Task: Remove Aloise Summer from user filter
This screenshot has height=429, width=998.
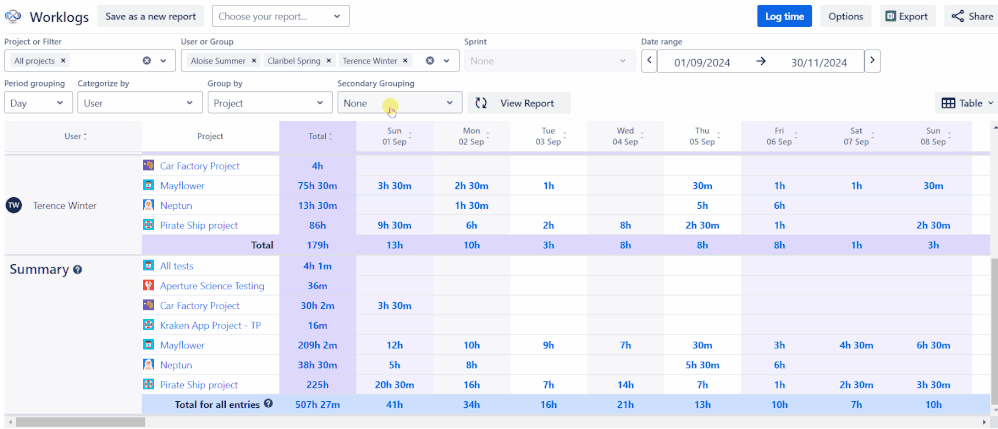Action: [253, 61]
